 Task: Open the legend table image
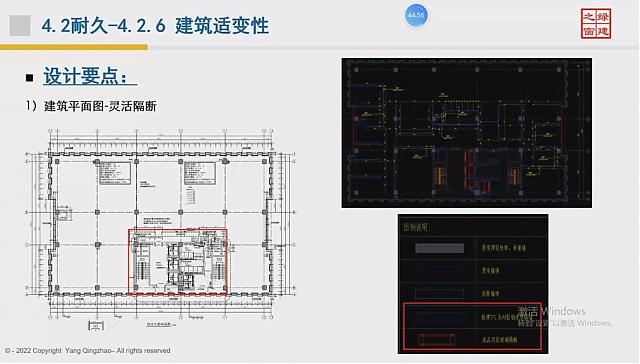coord(473,284)
